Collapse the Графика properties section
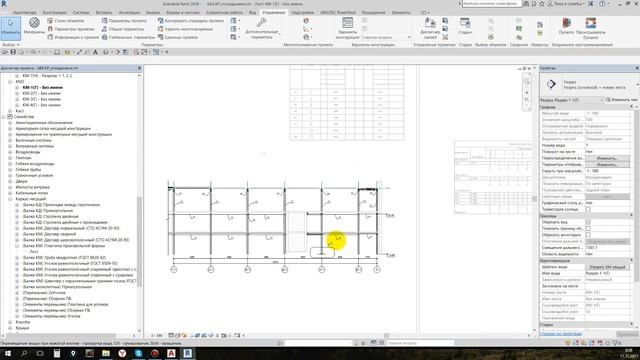This screenshot has width=640, height=360. pos(631,107)
